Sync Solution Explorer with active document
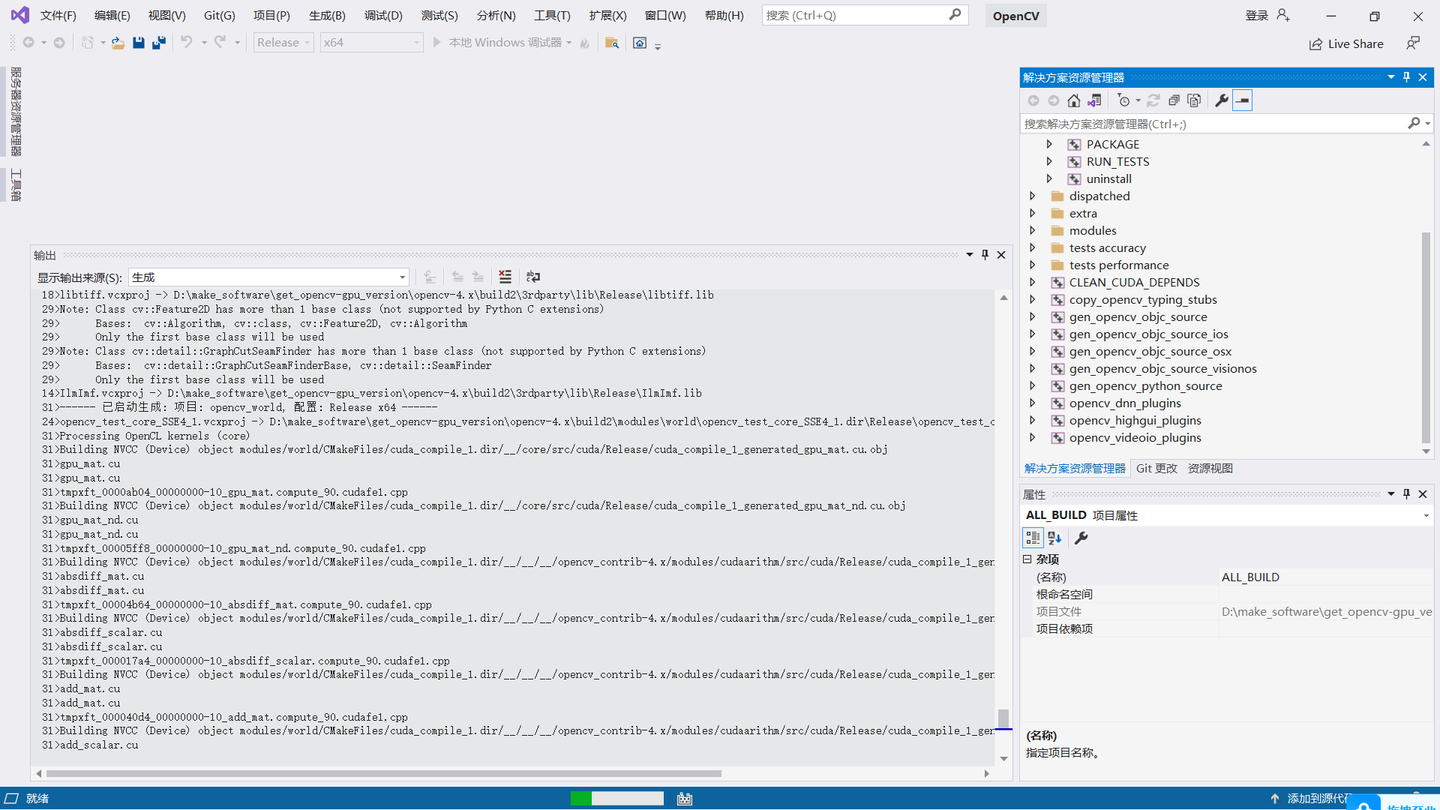This screenshot has width=1440, height=810. [x=1094, y=100]
